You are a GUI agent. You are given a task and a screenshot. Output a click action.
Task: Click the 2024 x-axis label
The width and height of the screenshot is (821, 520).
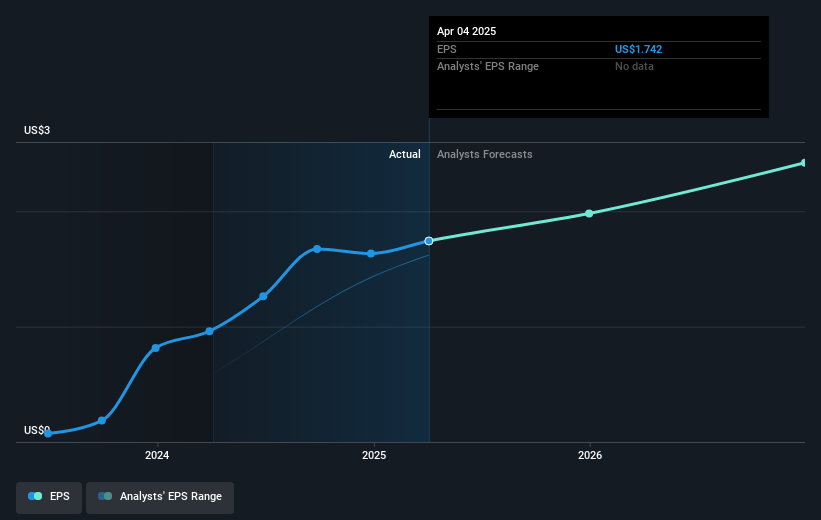pyautogui.click(x=157, y=456)
